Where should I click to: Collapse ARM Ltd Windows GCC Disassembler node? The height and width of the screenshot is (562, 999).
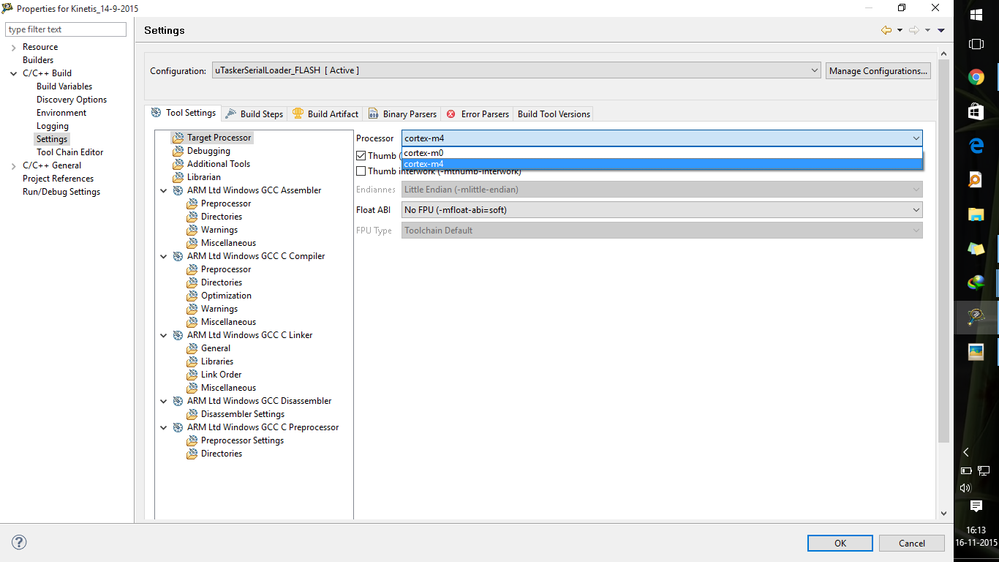(164, 401)
